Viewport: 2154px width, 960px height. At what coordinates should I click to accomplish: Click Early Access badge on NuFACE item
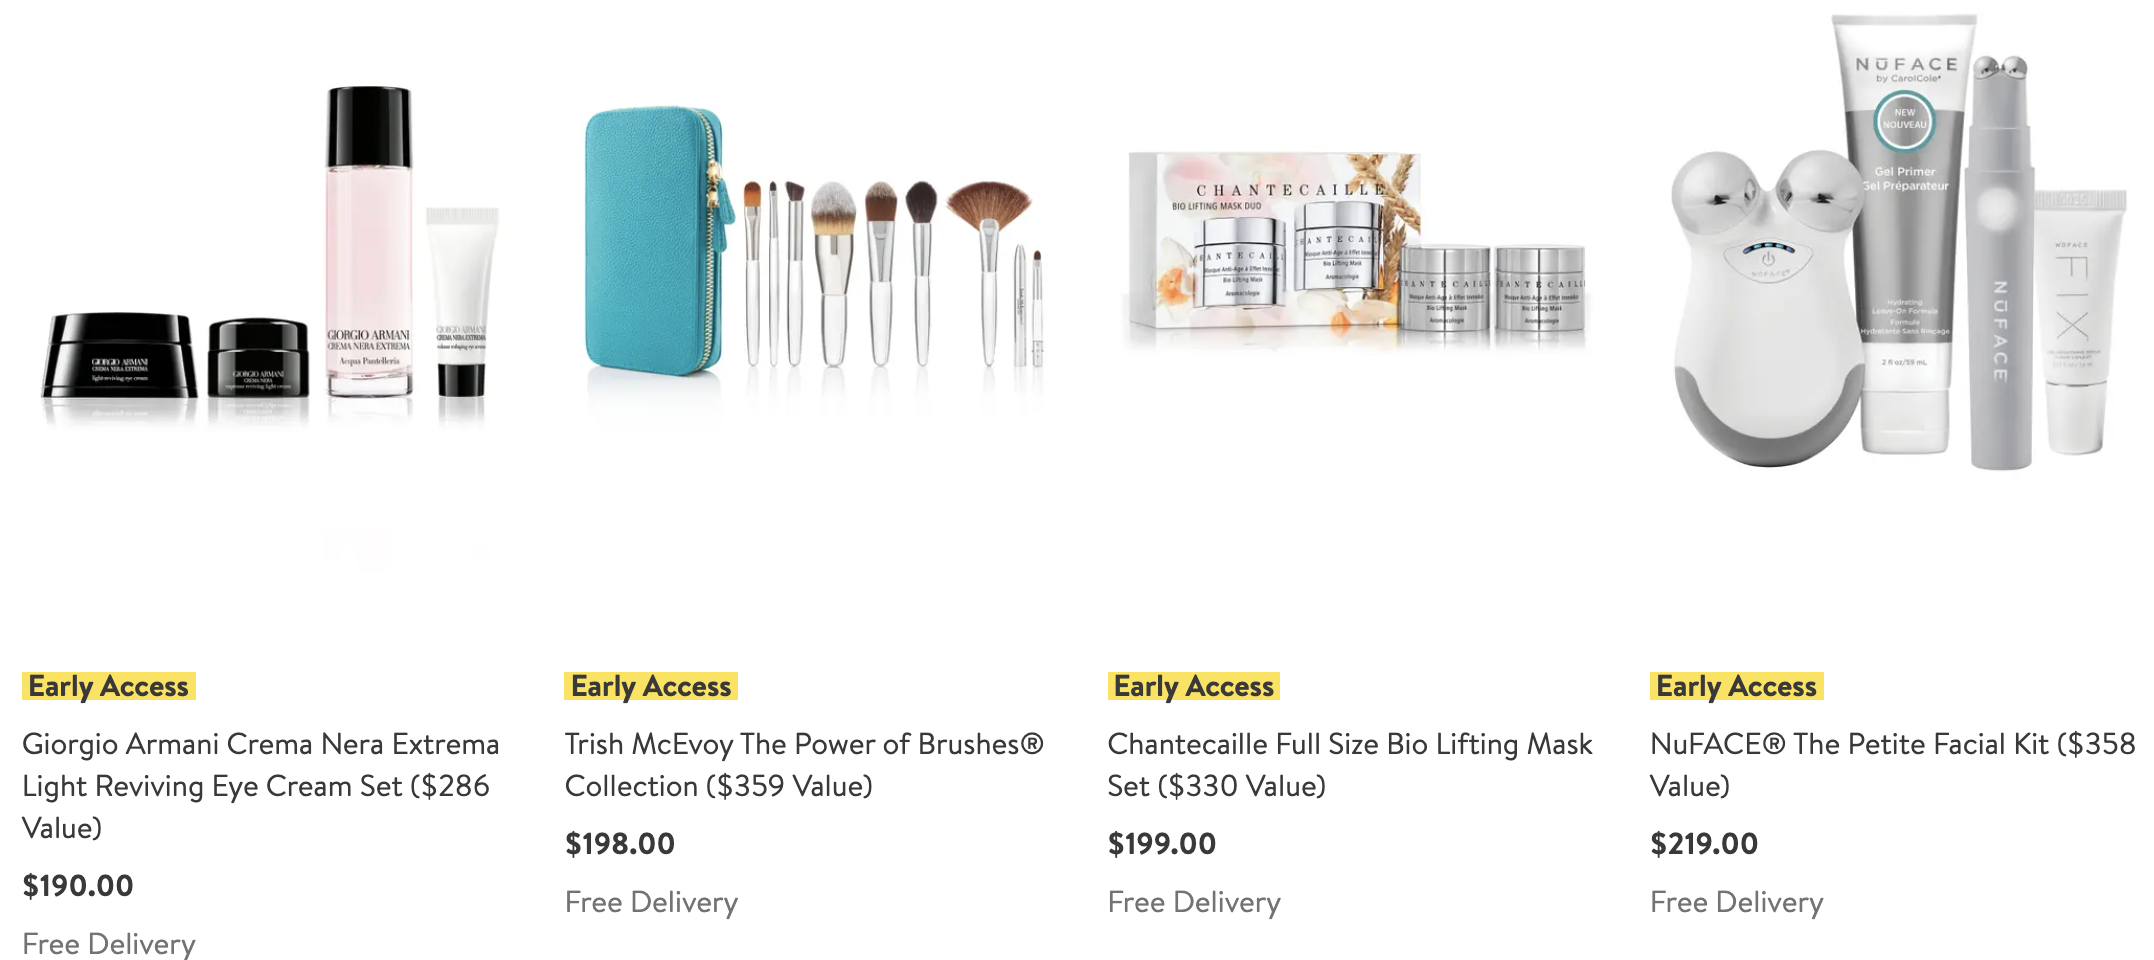[1737, 686]
